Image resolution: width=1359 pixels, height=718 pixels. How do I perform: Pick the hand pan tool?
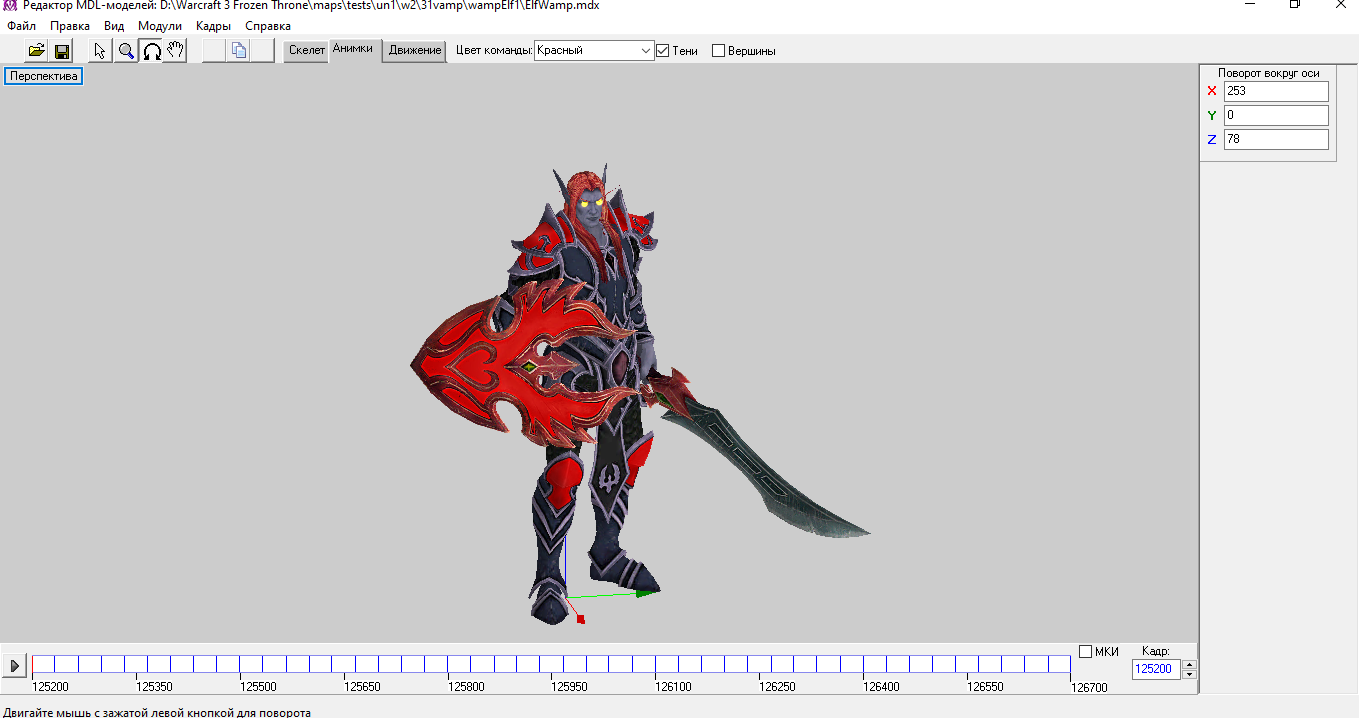point(175,51)
